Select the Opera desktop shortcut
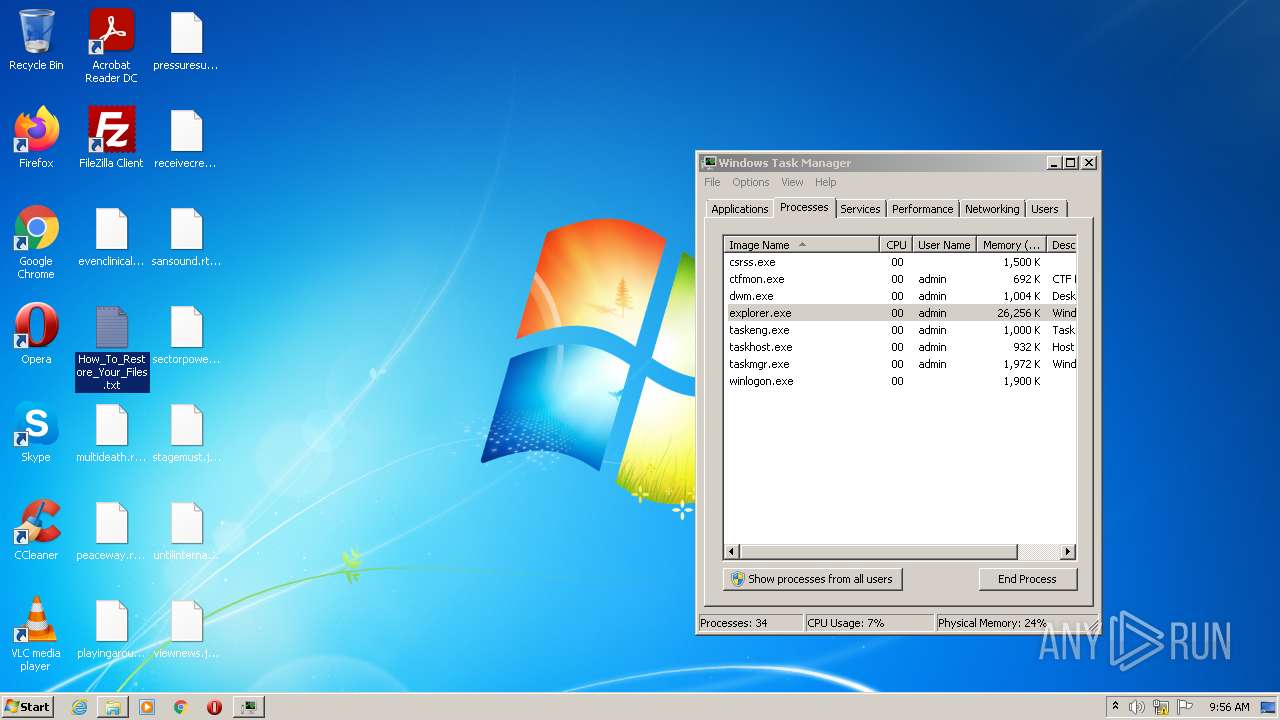 click(36, 334)
